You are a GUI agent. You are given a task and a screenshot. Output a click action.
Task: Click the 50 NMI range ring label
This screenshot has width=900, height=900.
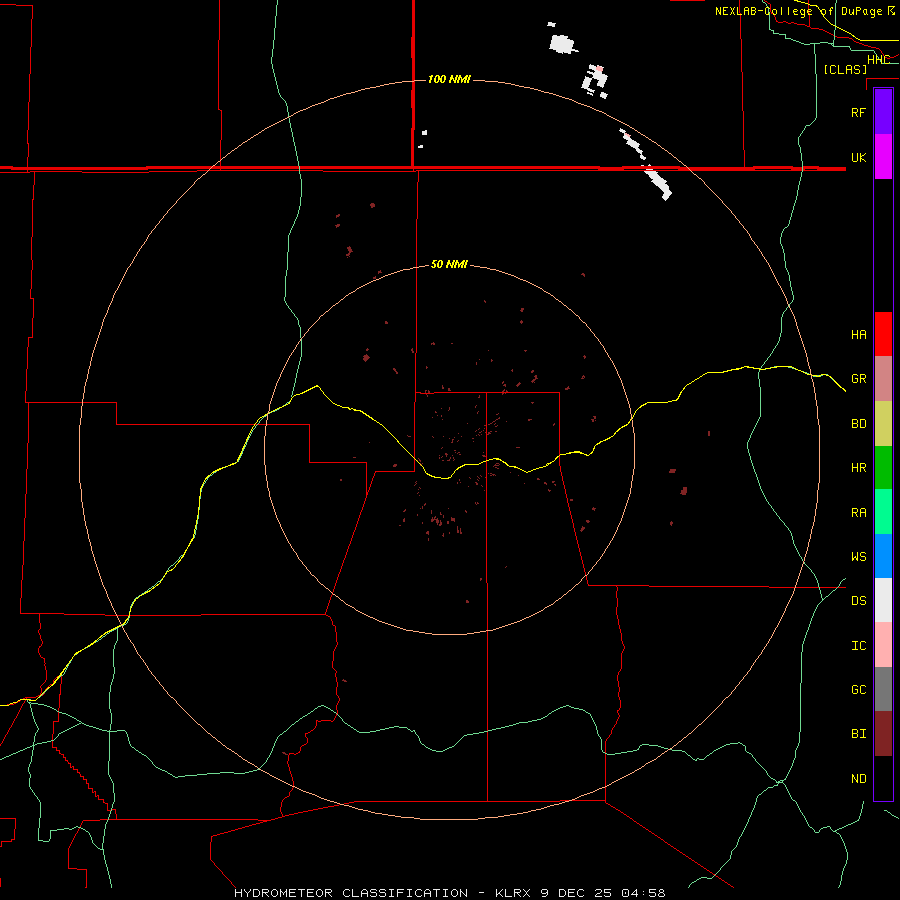(449, 264)
